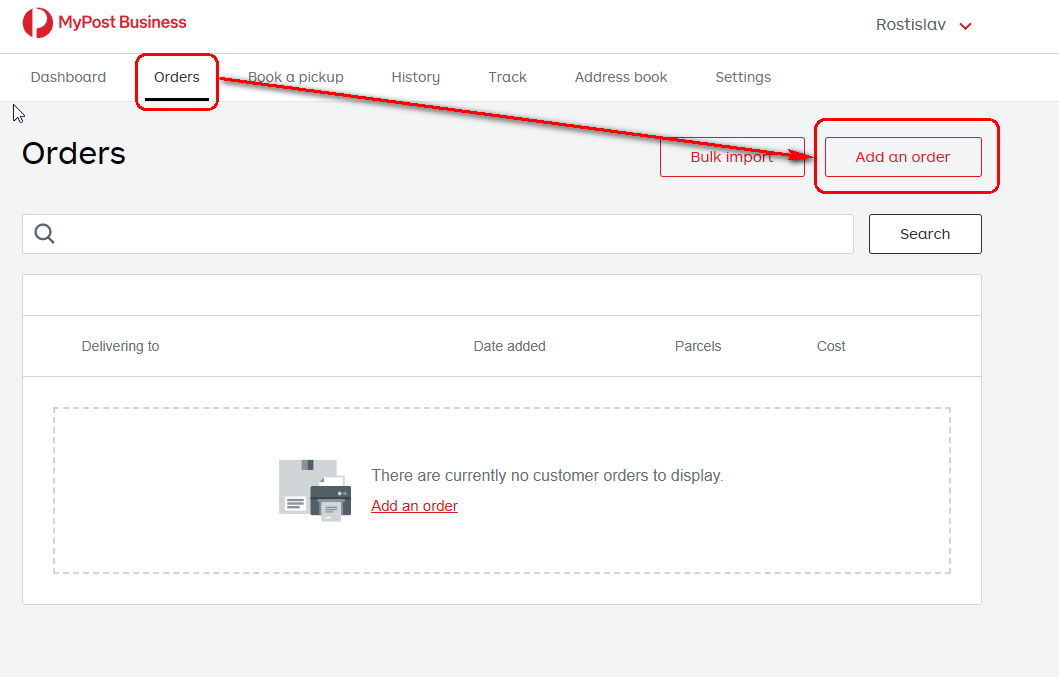Open the Settings tab
The height and width of the screenshot is (677, 1059).
(x=743, y=77)
